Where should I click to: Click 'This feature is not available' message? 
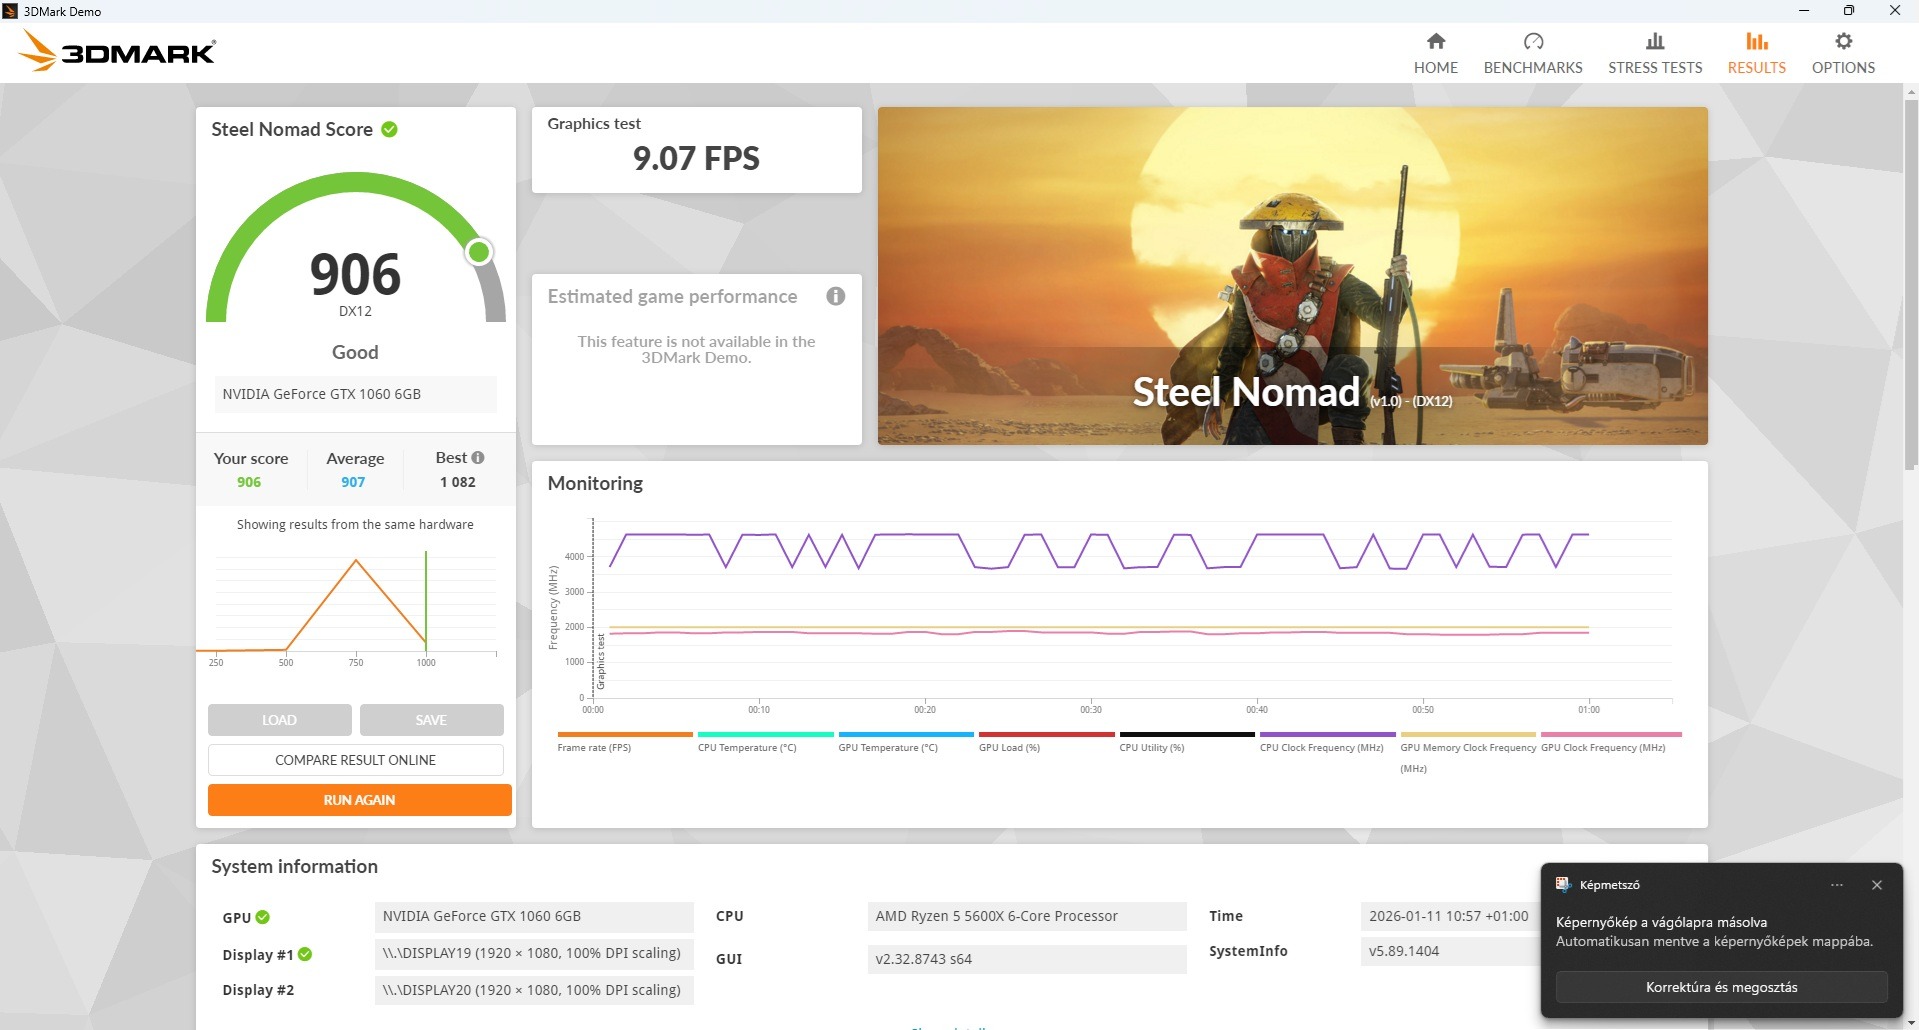click(696, 349)
